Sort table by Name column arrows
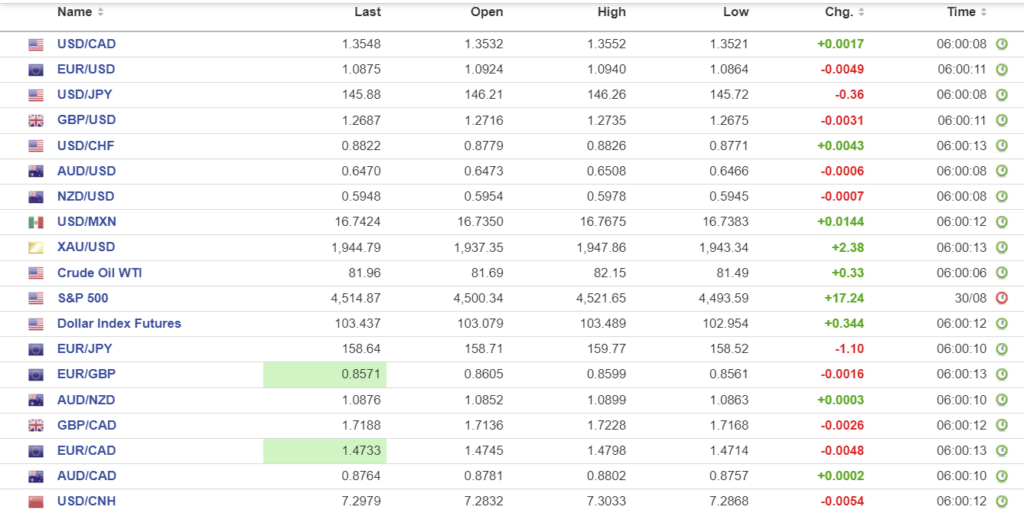The height and width of the screenshot is (523, 1024). [x=100, y=13]
